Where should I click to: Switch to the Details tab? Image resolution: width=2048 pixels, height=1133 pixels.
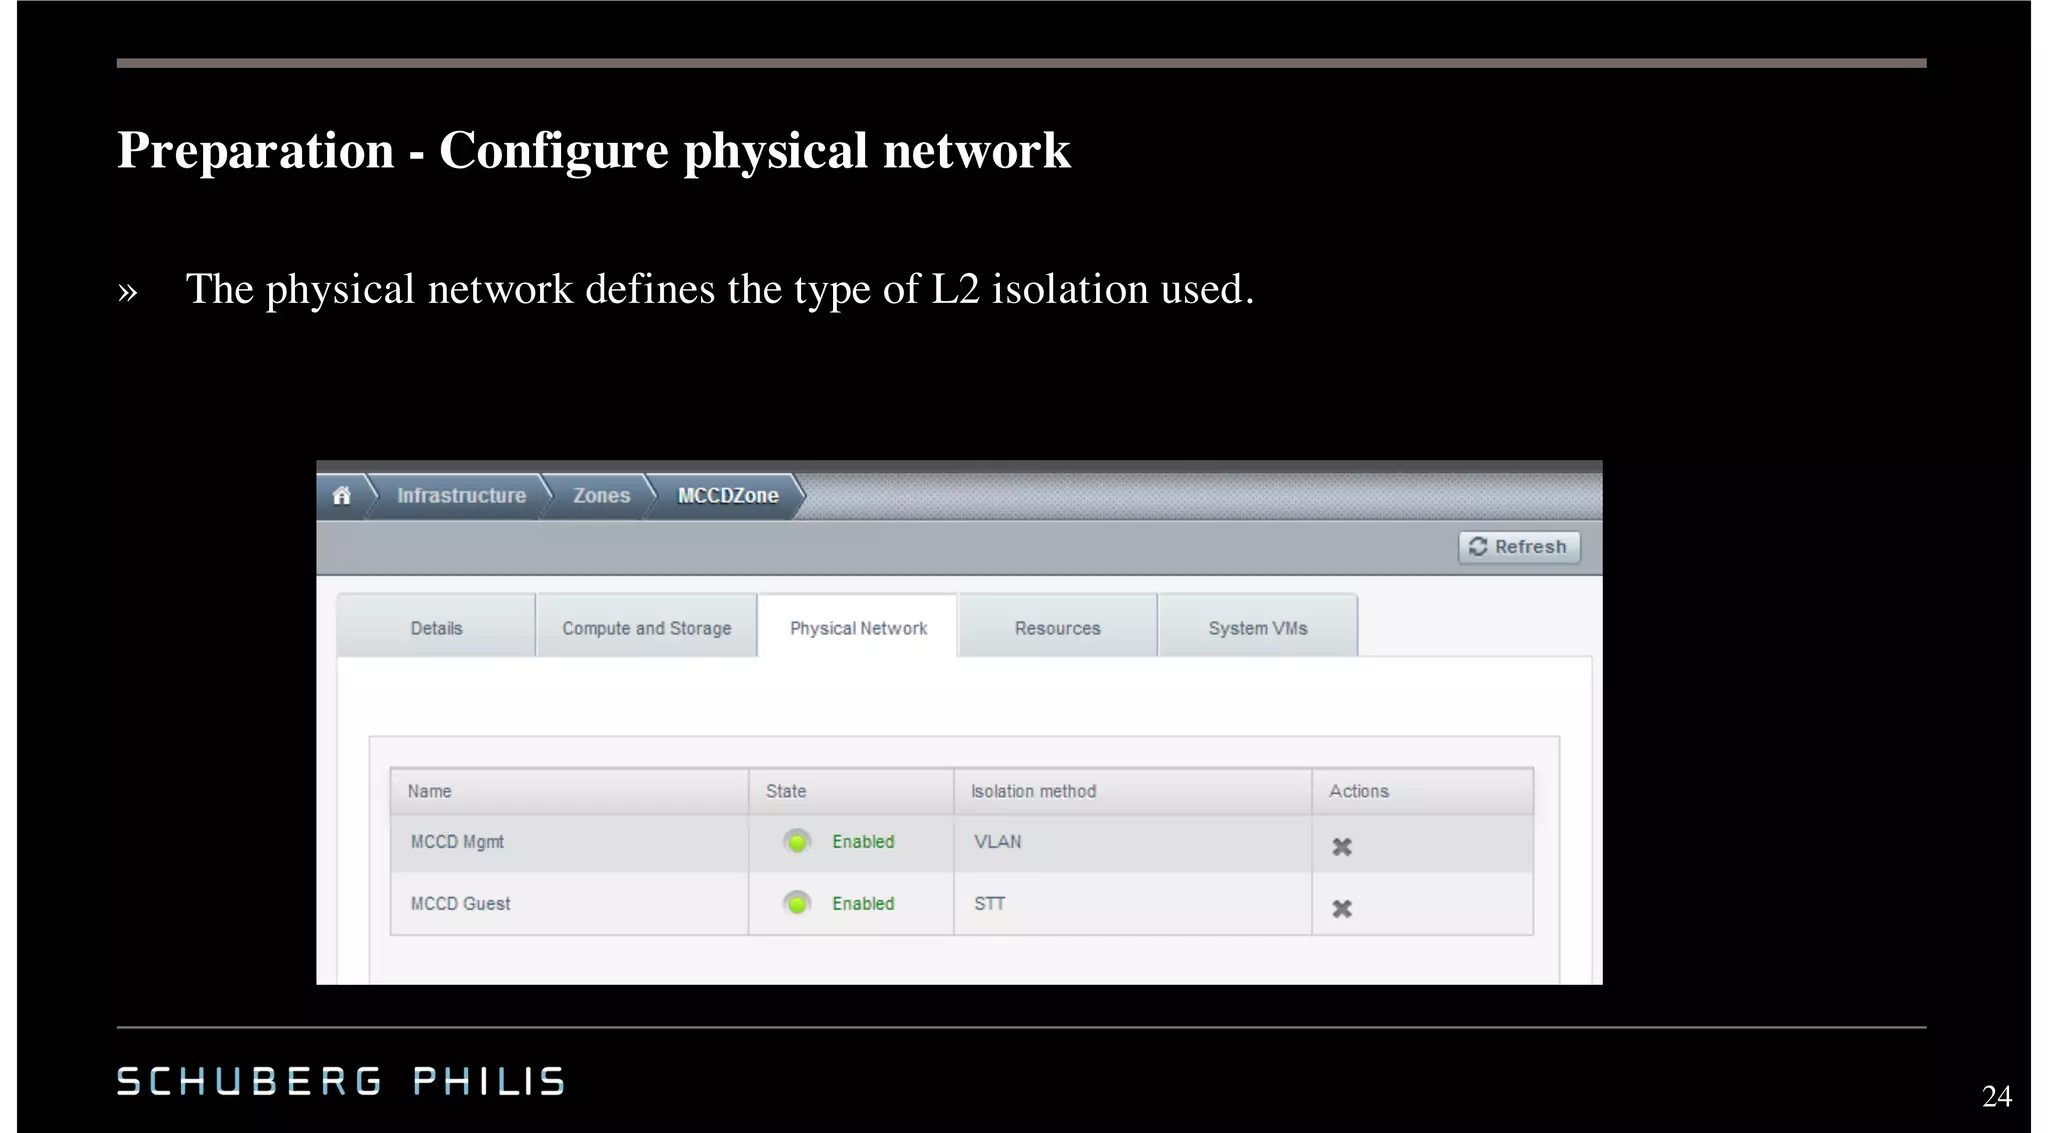(436, 628)
